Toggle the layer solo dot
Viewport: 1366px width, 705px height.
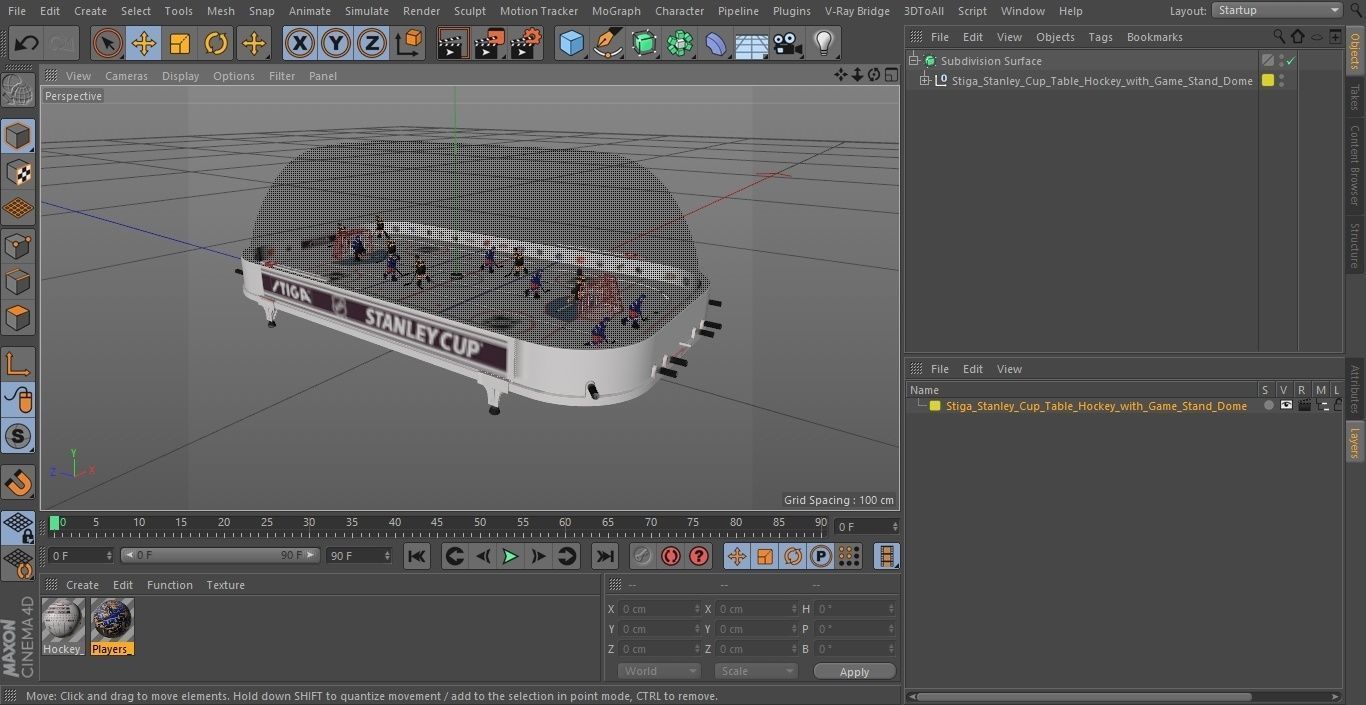coord(1268,406)
